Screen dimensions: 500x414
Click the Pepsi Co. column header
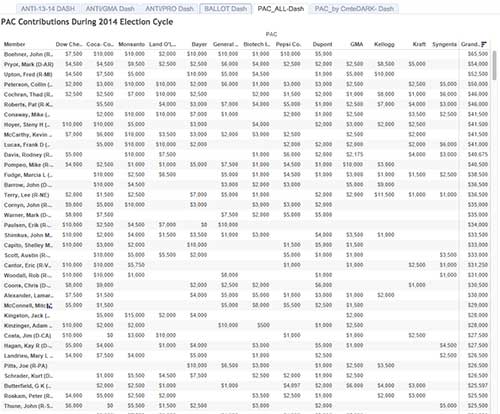click(288, 44)
